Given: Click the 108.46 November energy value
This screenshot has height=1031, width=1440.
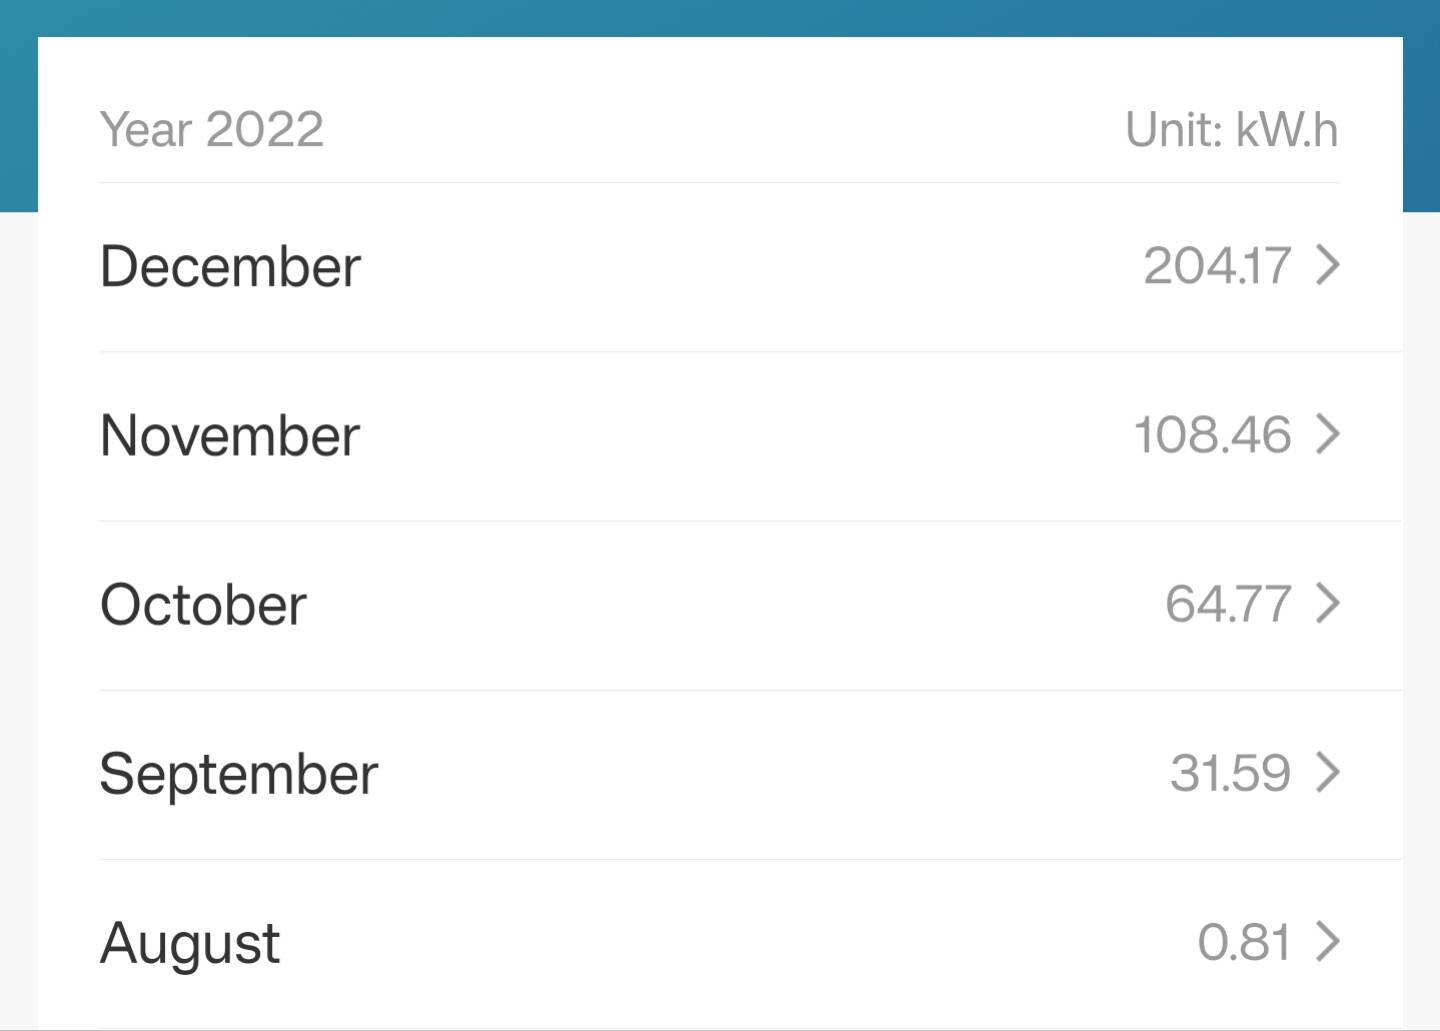Looking at the screenshot, I should [x=1212, y=435].
